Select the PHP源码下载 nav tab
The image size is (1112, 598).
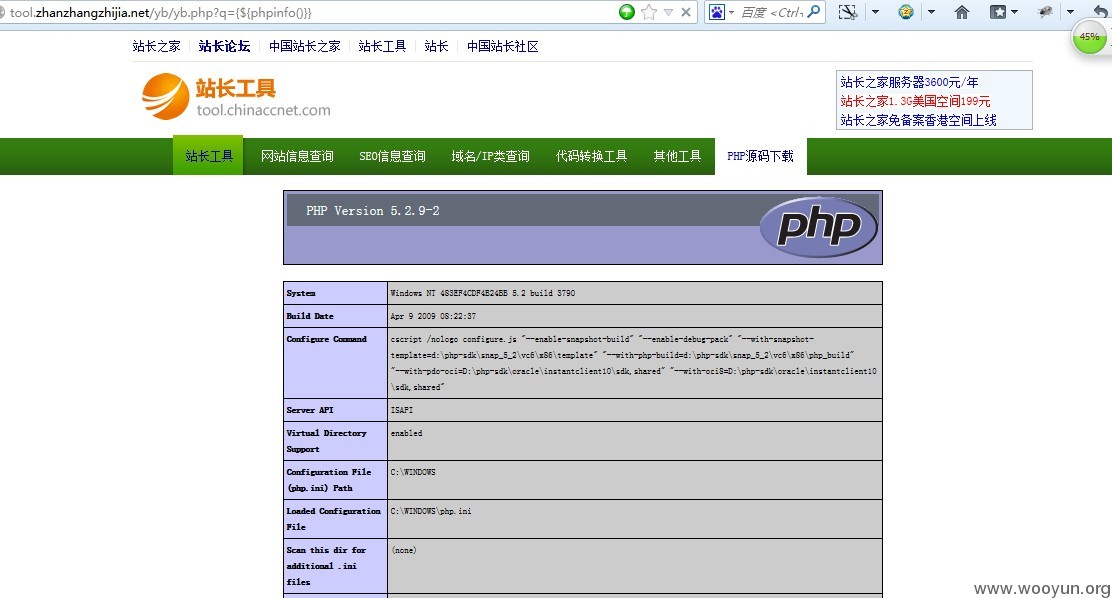click(x=760, y=156)
